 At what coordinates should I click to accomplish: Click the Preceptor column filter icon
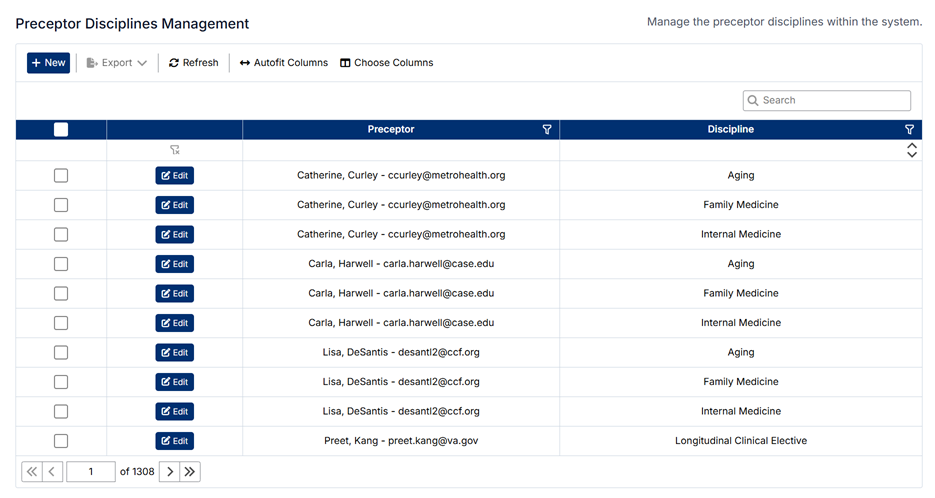coord(547,130)
